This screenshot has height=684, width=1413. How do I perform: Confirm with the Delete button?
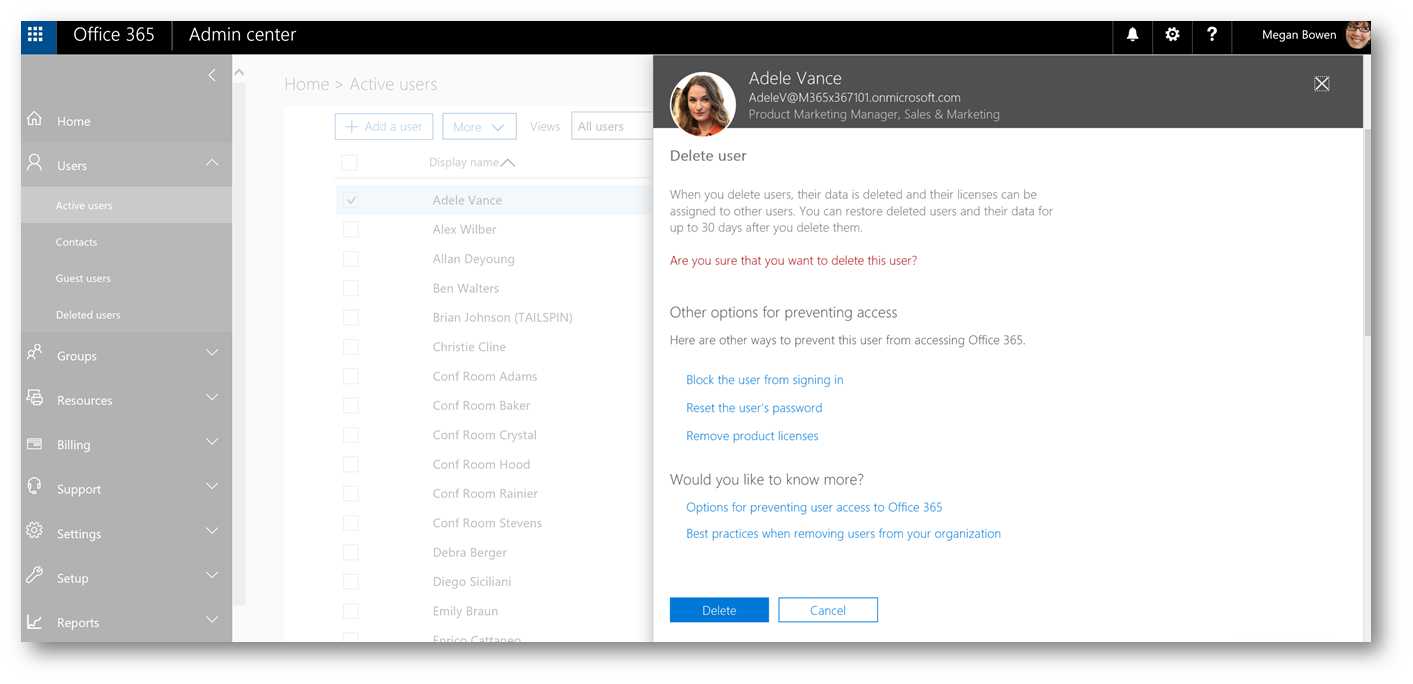pyautogui.click(x=719, y=610)
